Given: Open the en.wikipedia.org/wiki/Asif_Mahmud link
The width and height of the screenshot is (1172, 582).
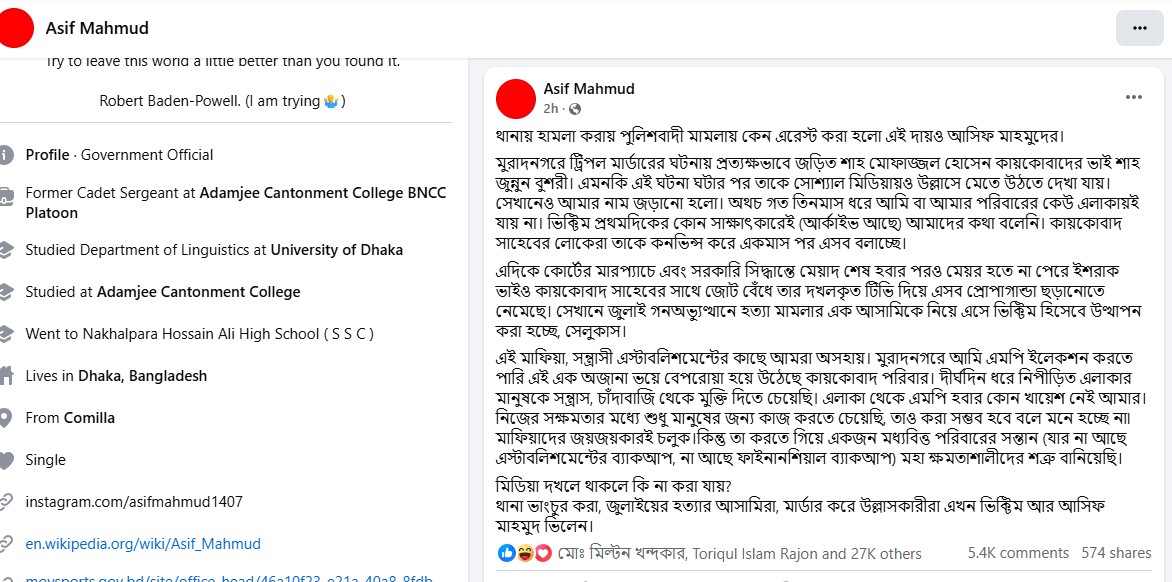Looking at the screenshot, I should point(143,544).
